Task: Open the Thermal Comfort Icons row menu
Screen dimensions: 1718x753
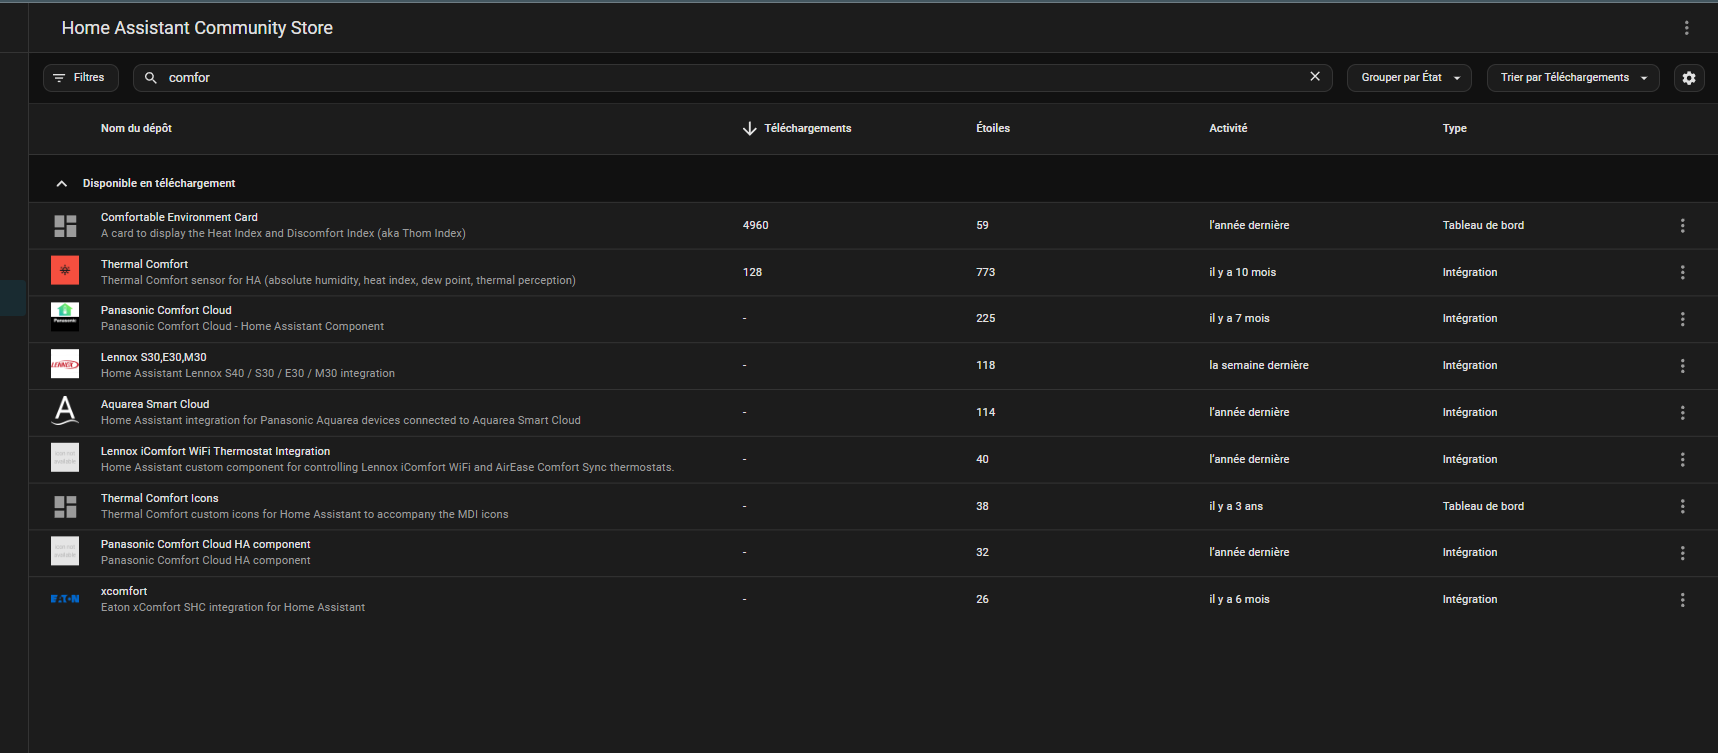Action: tap(1682, 507)
